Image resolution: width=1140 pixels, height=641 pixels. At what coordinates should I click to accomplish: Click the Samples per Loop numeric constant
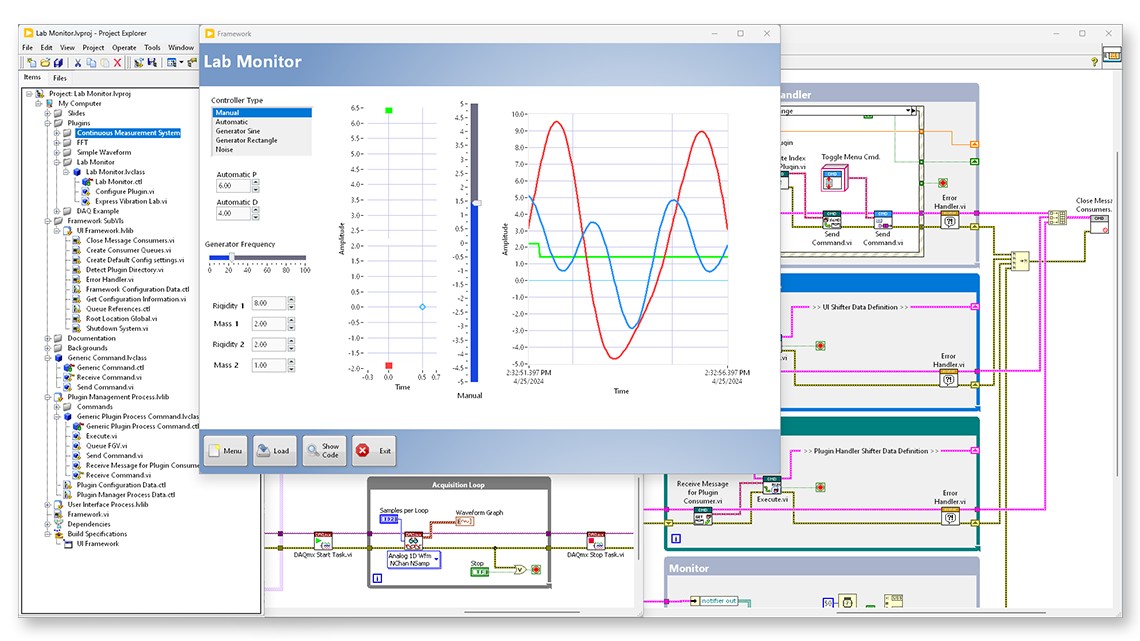click(x=389, y=519)
